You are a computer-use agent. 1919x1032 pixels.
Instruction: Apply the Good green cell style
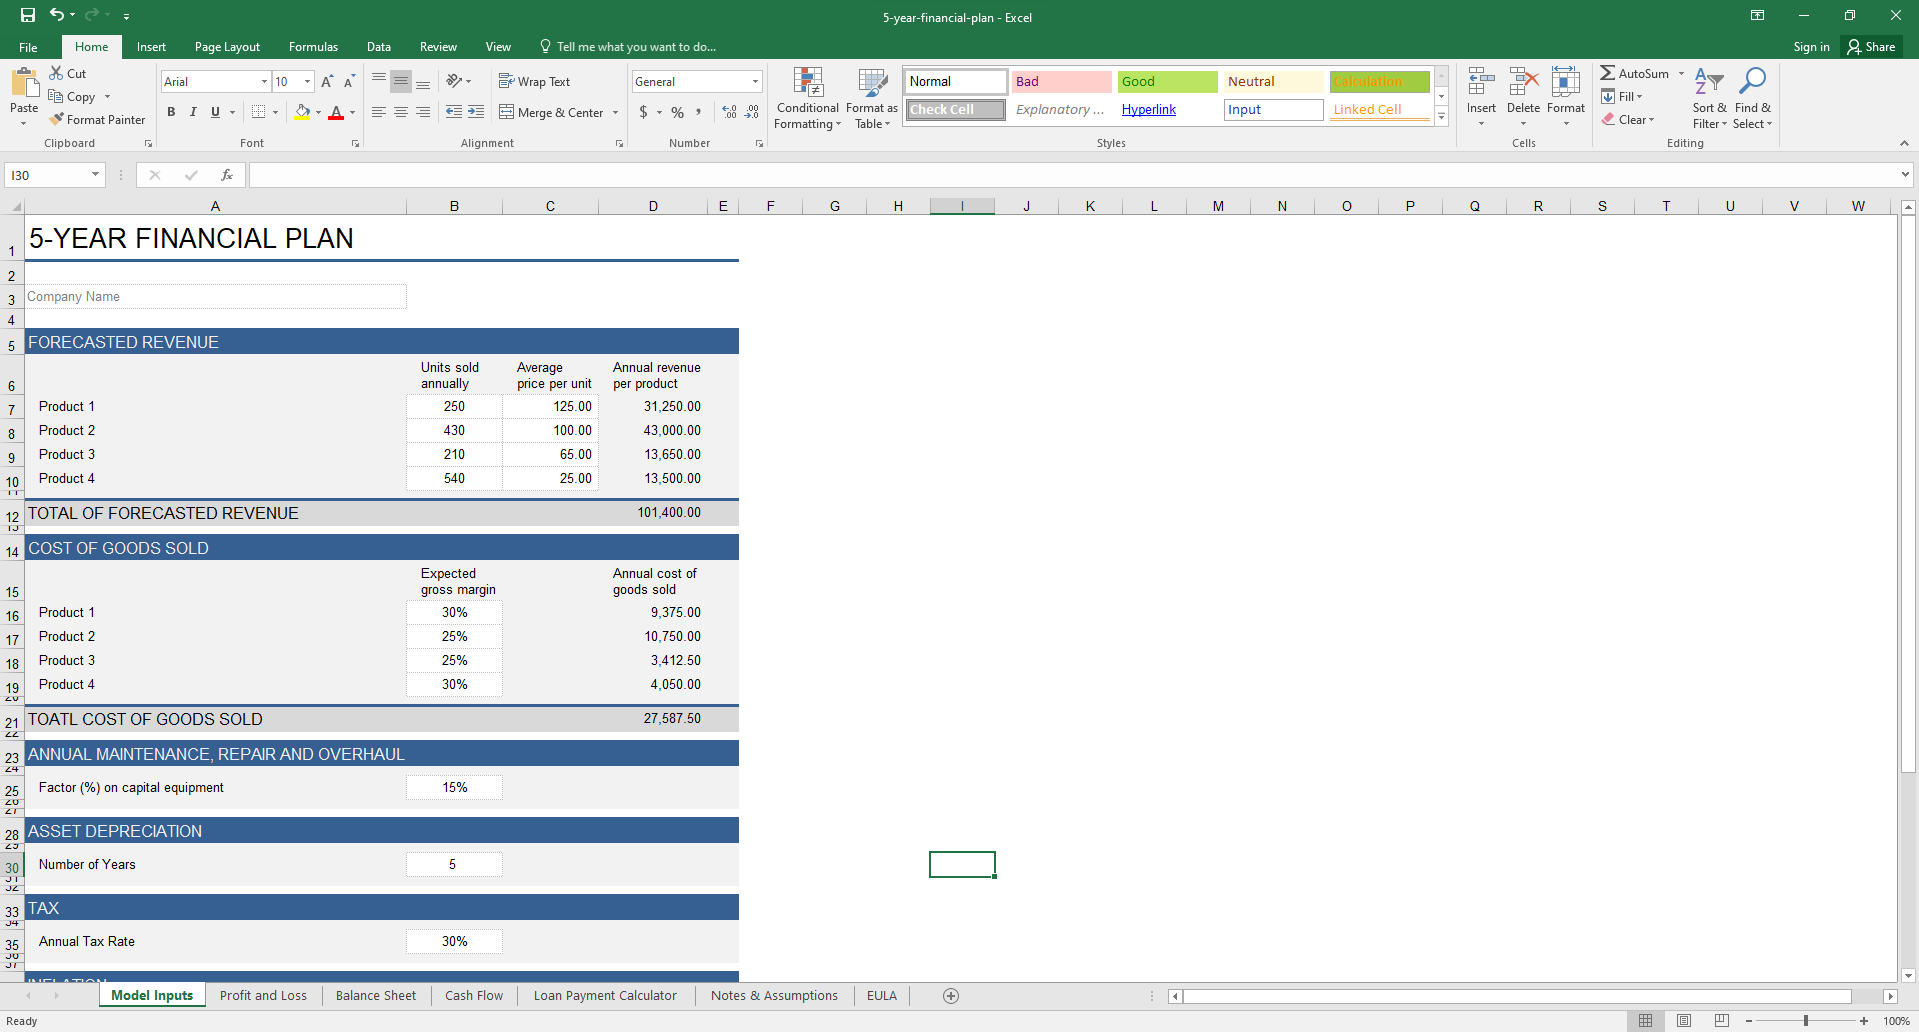point(1166,82)
